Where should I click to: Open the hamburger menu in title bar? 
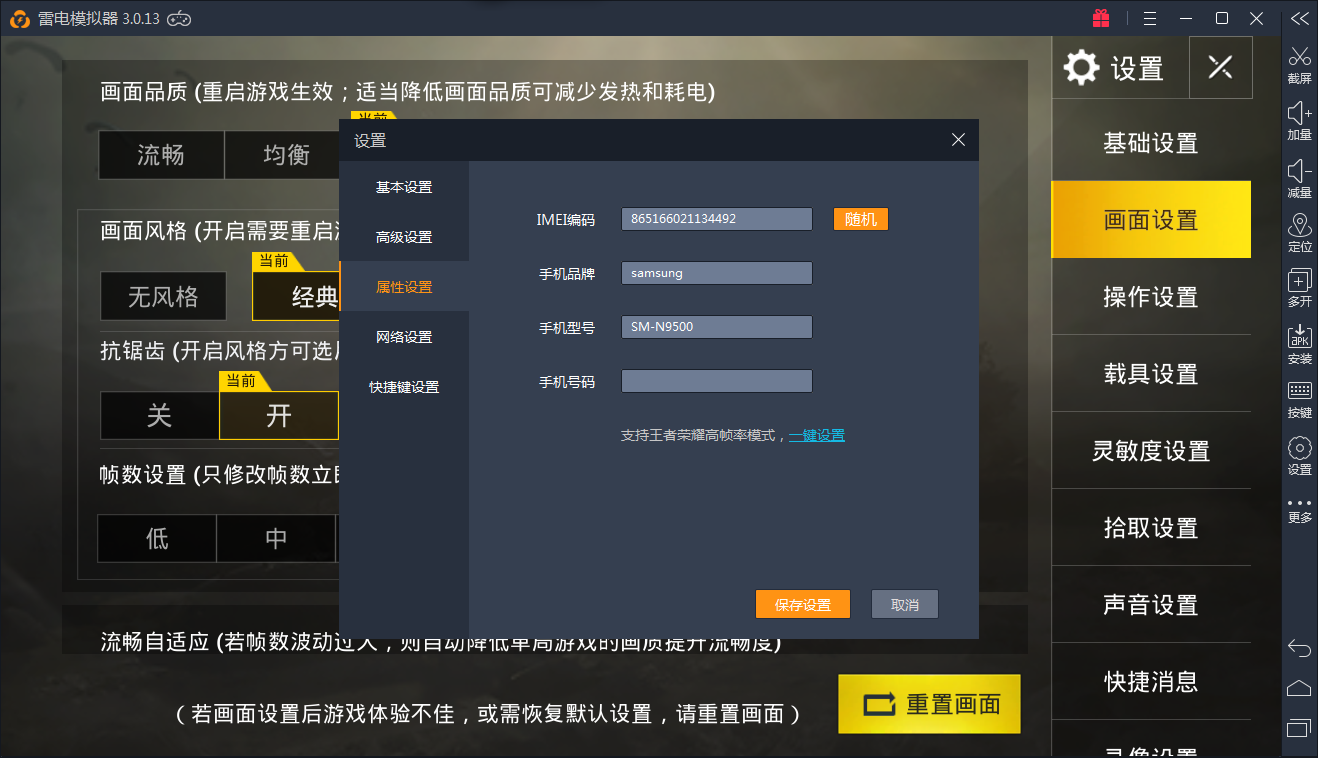coord(1149,17)
